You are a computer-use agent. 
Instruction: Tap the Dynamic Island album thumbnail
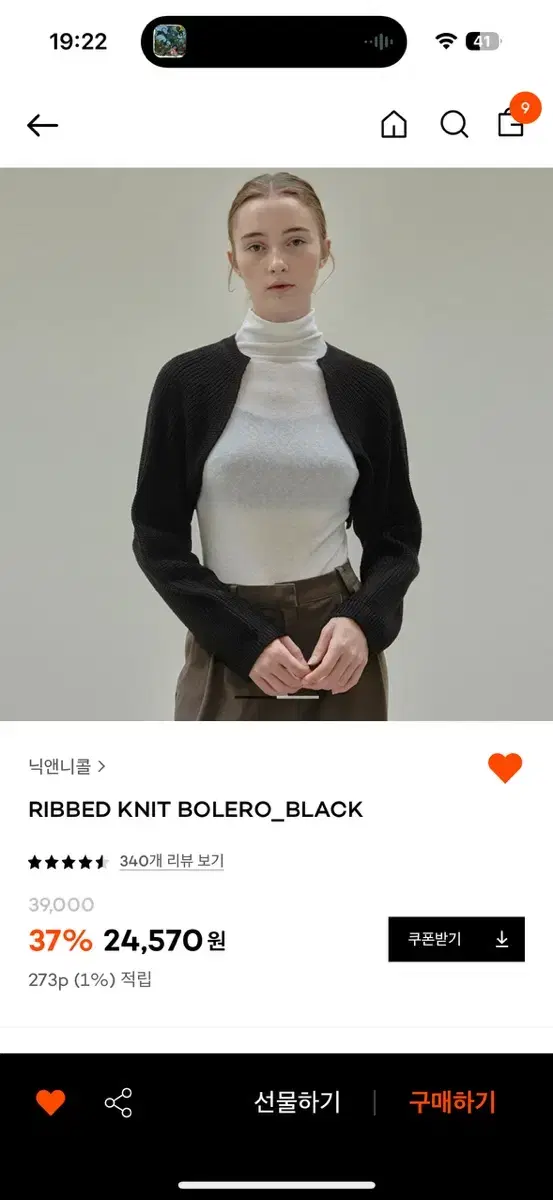[169, 41]
